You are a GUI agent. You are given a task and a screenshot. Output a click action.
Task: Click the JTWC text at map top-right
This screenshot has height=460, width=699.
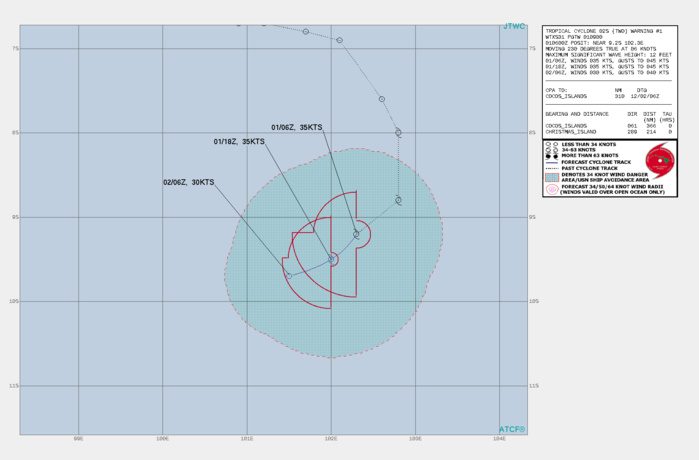tap(513, 27)
